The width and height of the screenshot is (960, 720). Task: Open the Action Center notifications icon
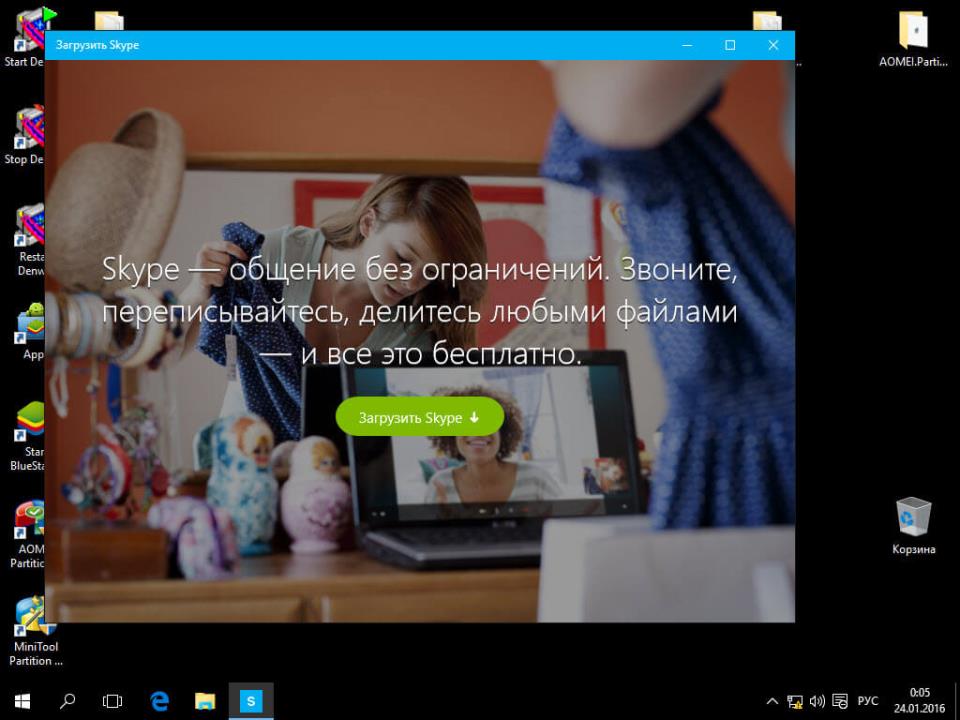pyautogui.click(x=840, y=701)
